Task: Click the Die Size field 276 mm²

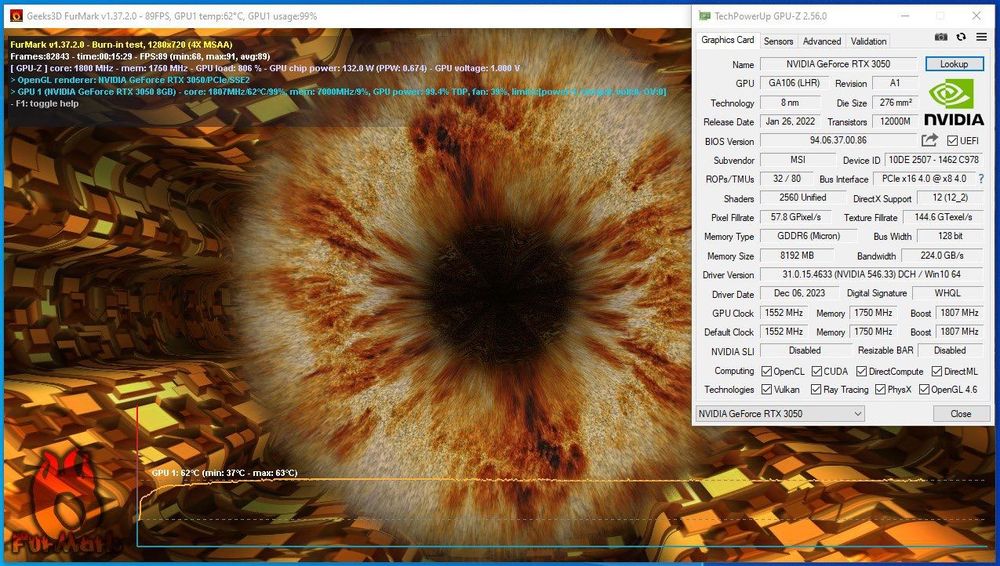Action: point(895,102)
